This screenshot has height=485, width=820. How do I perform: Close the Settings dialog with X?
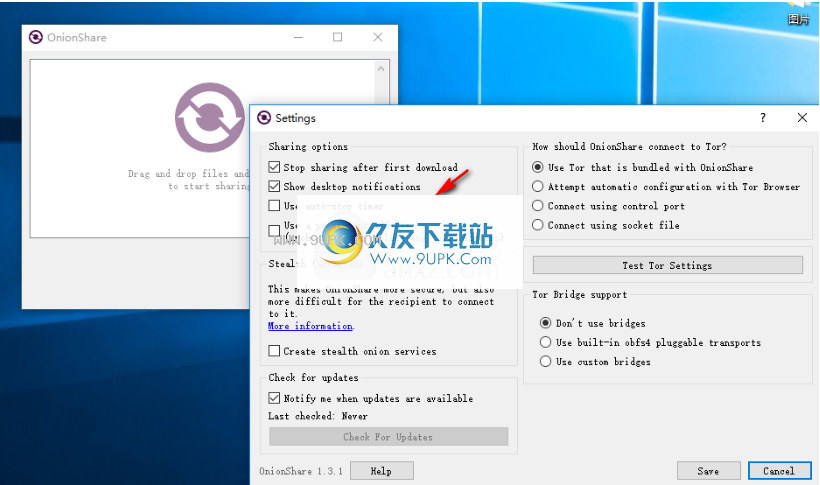802,118
